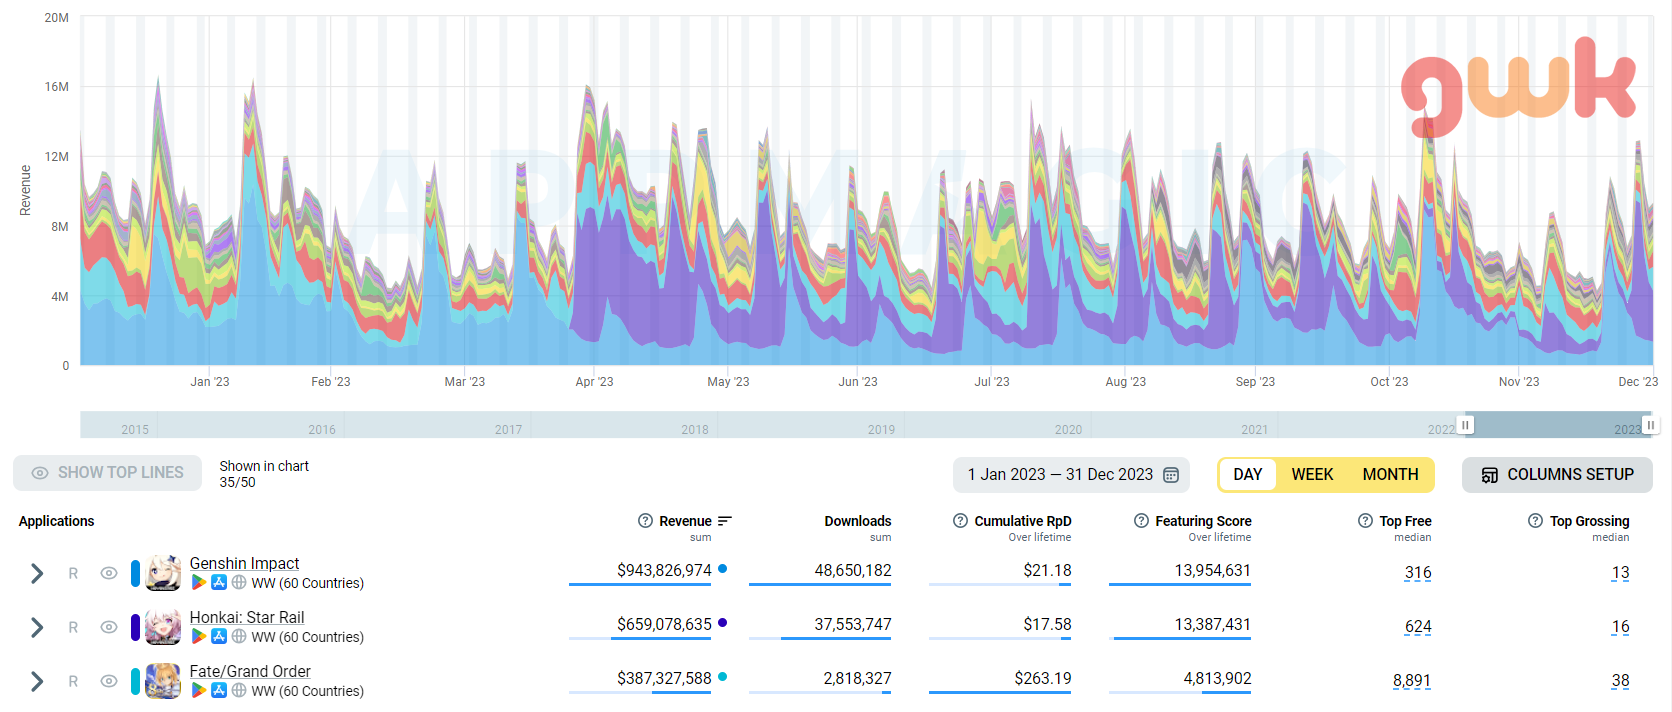Click Top Grossing rank 13 for Genshin Impact
This screenshot has height=712, width=1672.
pyautogui.click(x=1620, y=573)
